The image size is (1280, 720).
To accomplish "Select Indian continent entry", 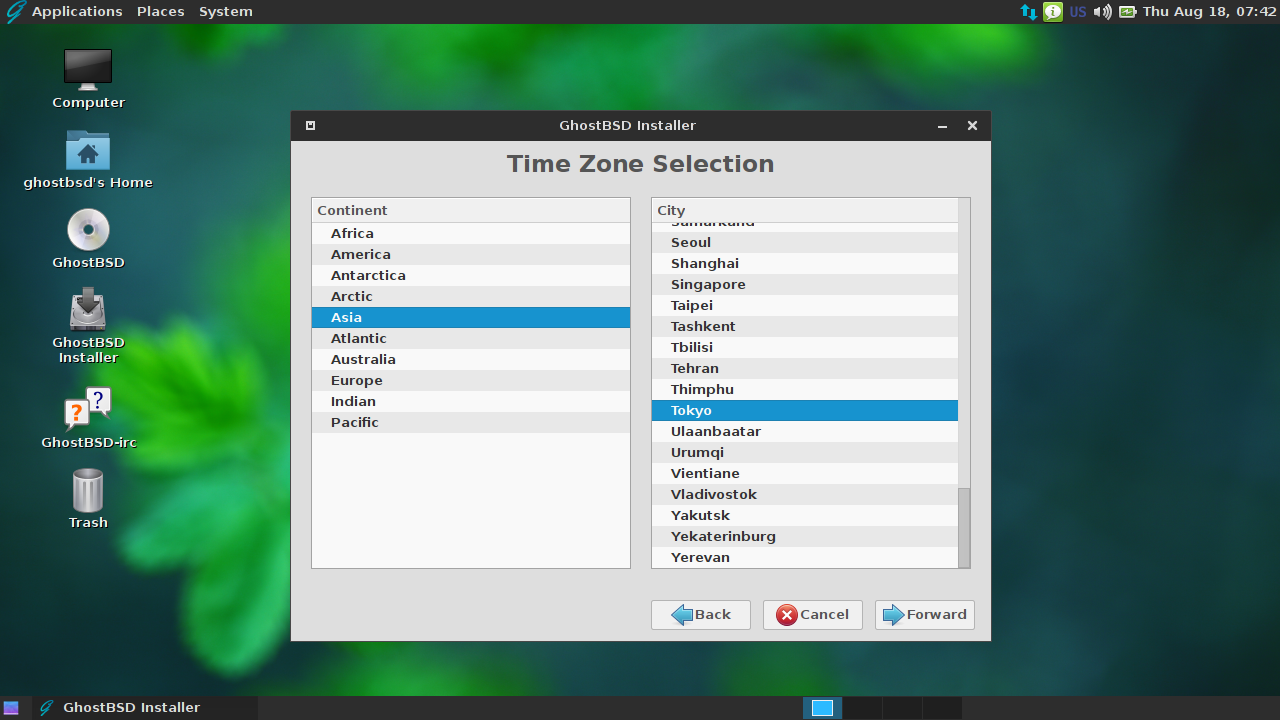I will (x=471, y=401).
